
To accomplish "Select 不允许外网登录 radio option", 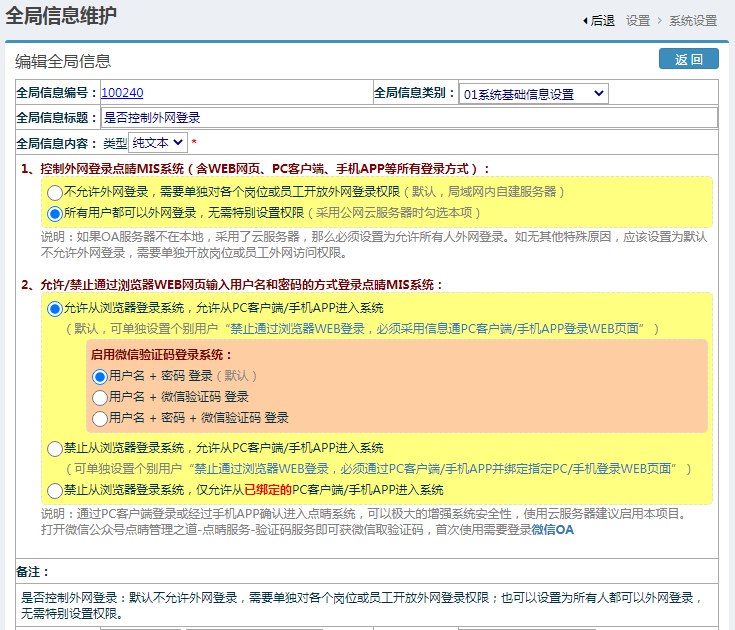I will point(55,192).
